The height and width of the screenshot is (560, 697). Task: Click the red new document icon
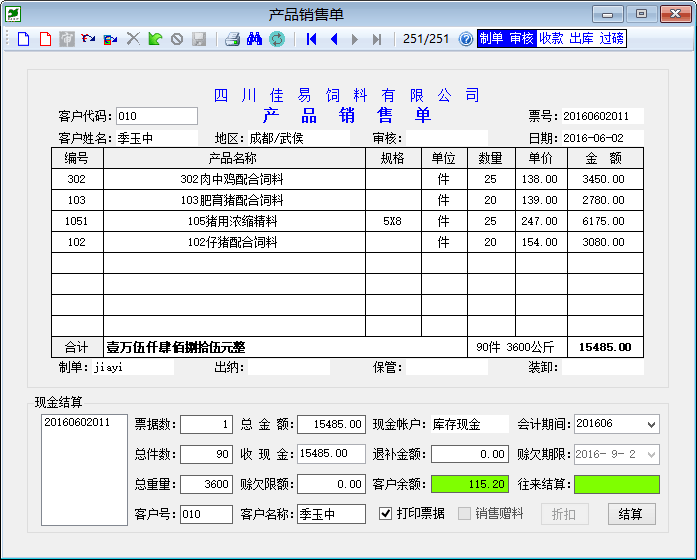(x=45, y=39)
